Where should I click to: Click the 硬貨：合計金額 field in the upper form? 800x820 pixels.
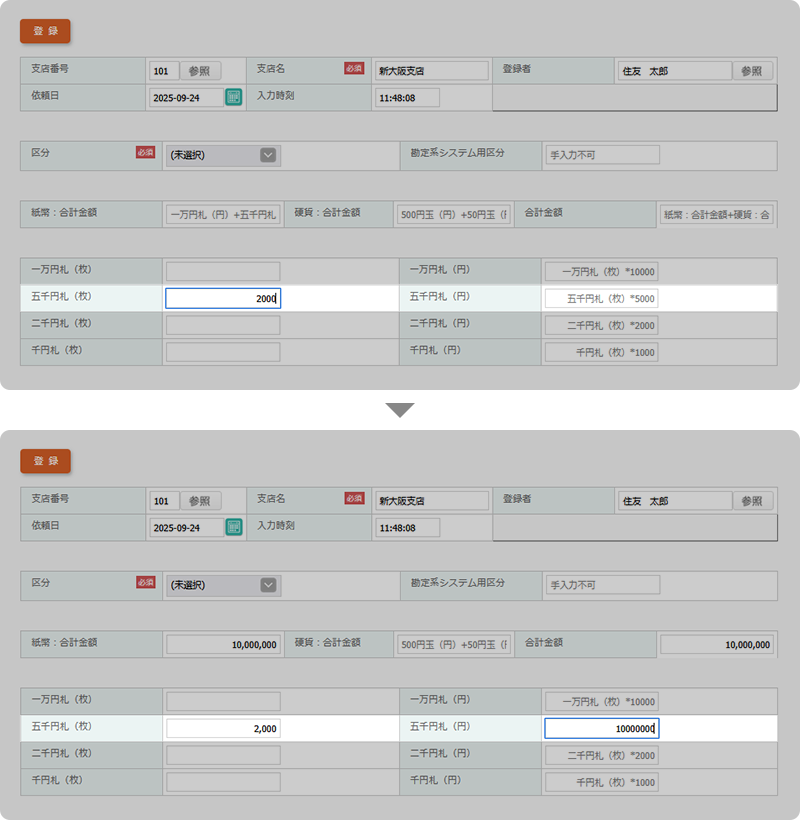(x=453, y=214)
